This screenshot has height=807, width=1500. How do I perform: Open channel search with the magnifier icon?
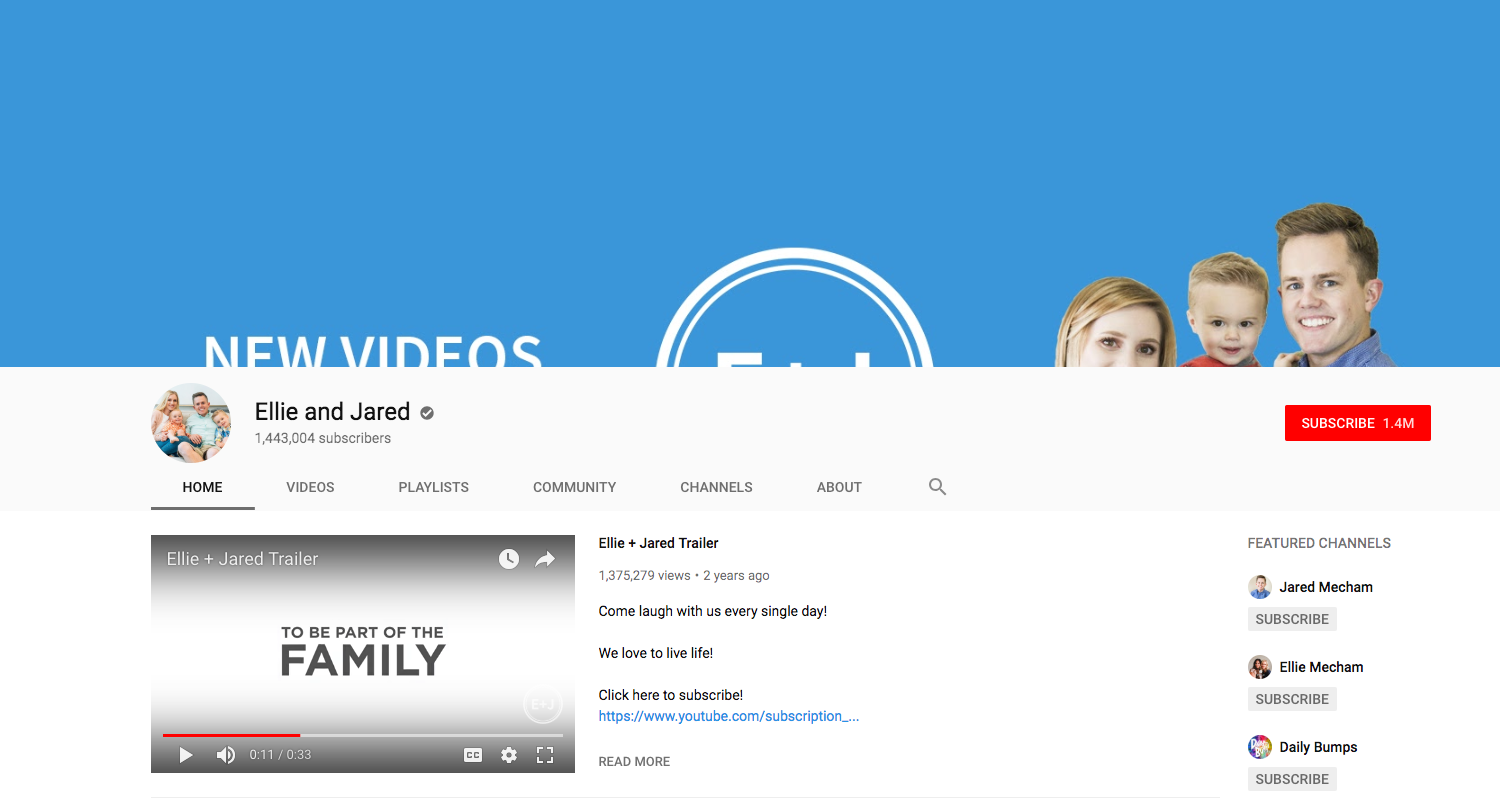(936, 486)
